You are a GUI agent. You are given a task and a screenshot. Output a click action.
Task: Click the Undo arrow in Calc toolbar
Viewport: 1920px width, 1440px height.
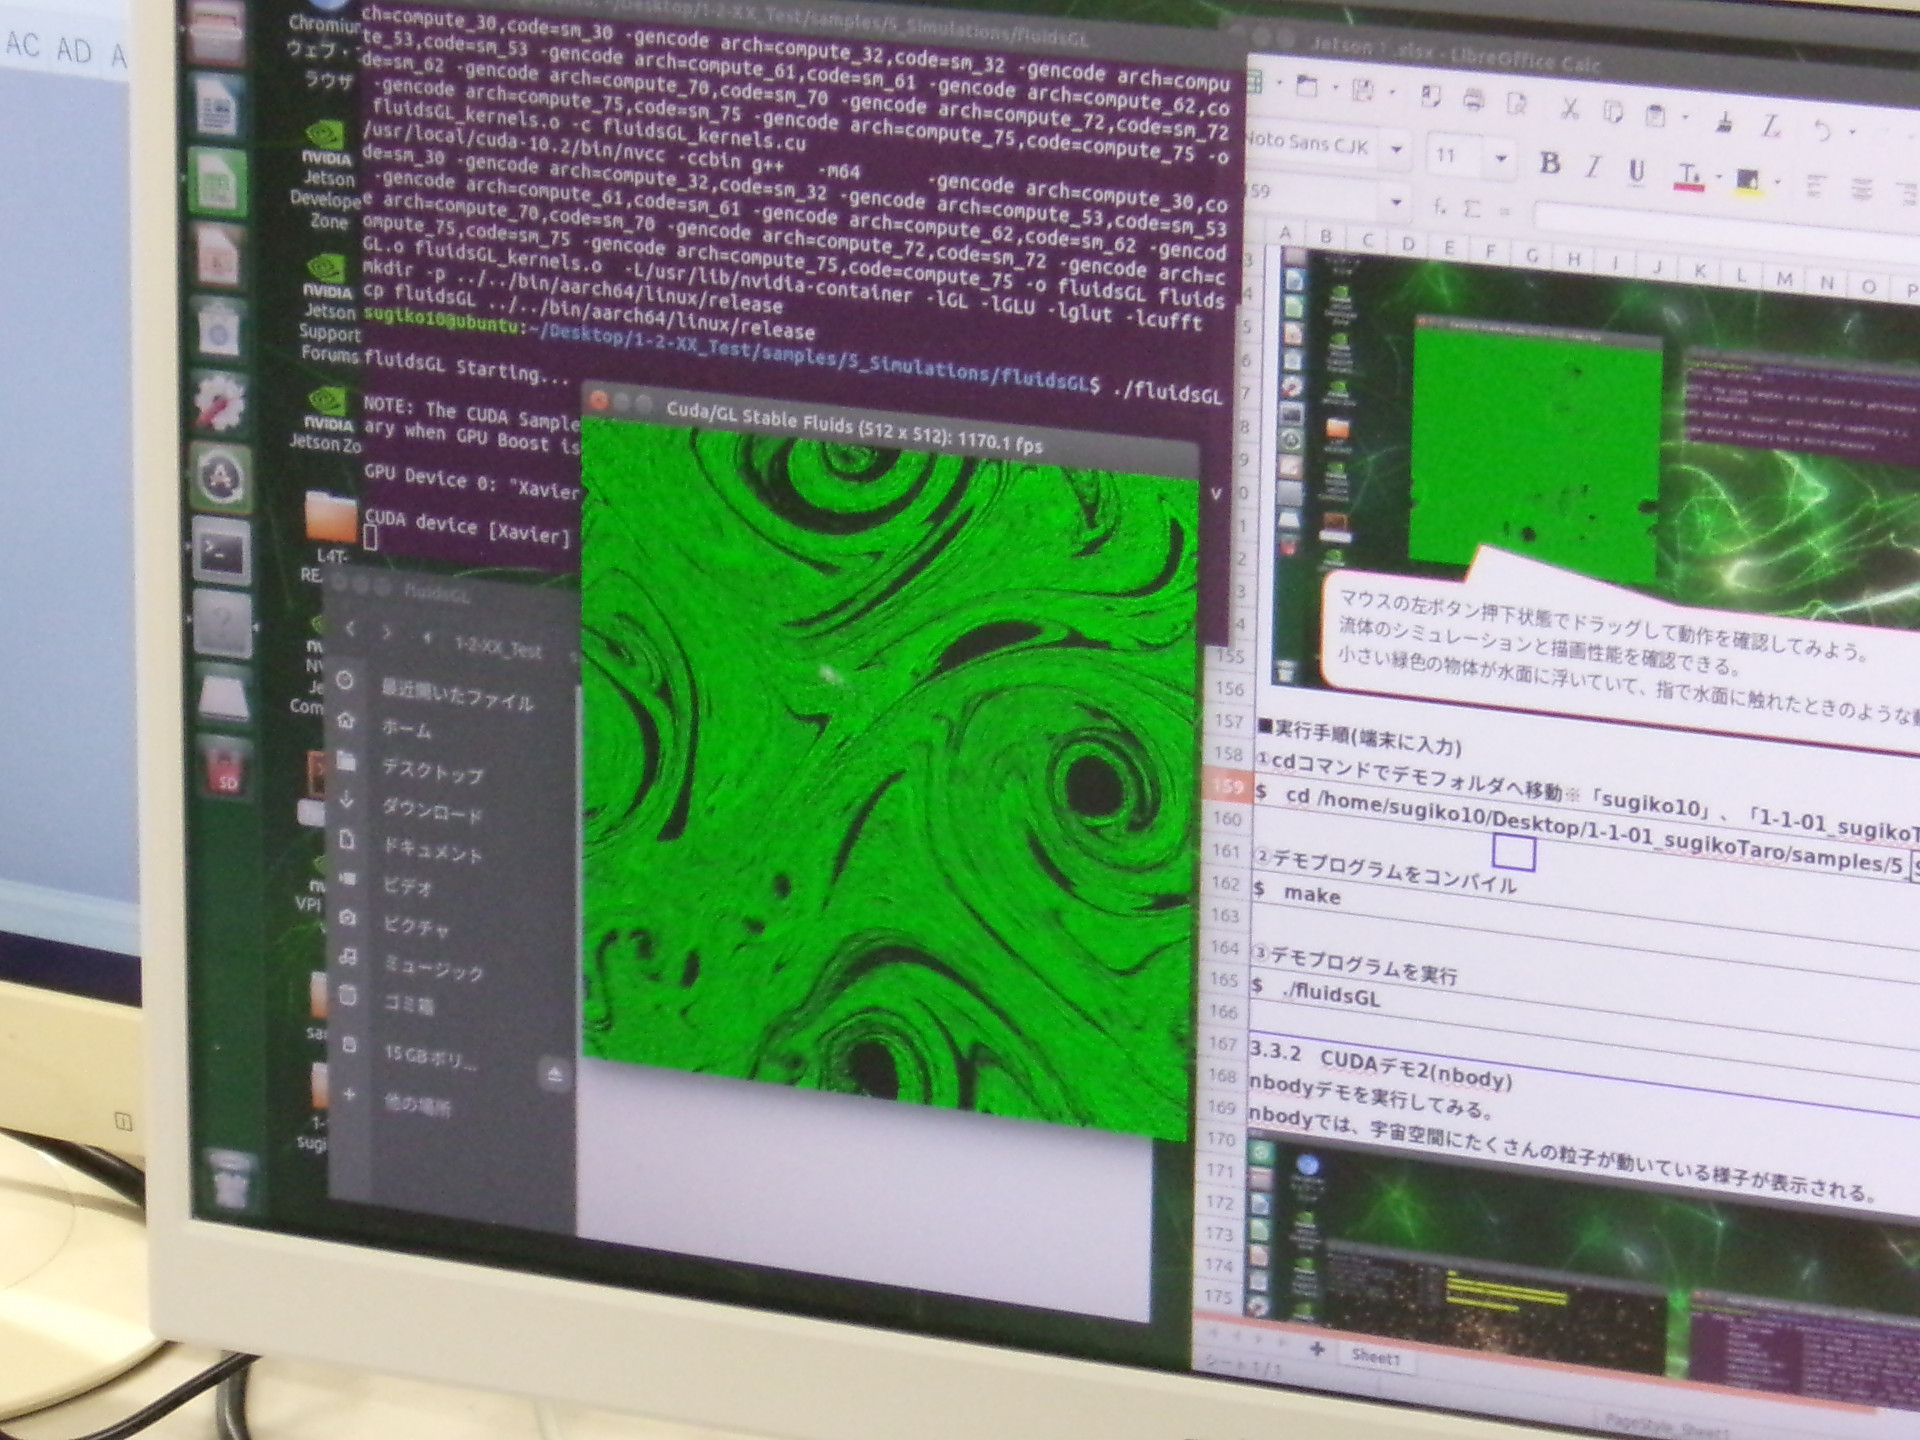point(1822,129)
